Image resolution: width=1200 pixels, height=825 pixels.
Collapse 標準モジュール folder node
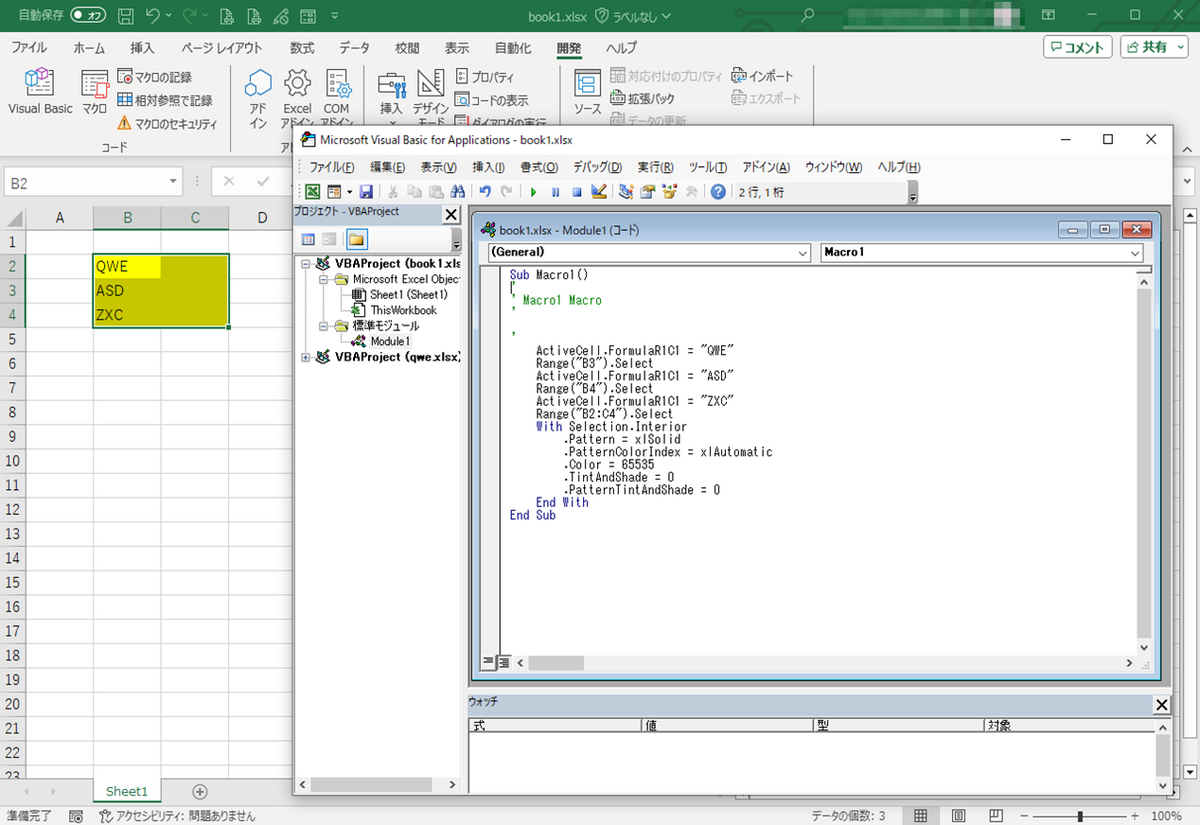(323, 326)
